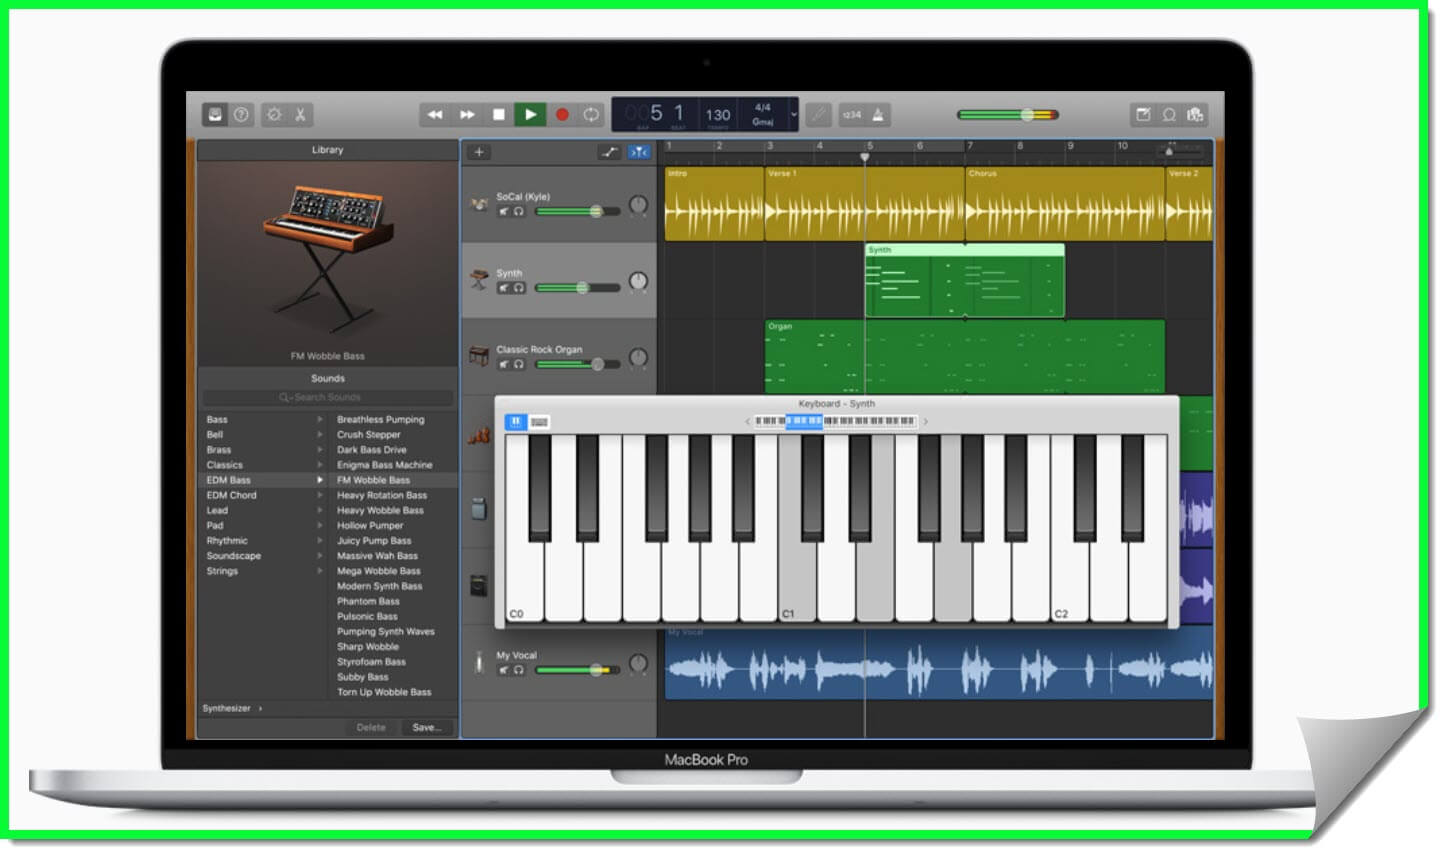Solo the Classic Rock Organ track

518,365
